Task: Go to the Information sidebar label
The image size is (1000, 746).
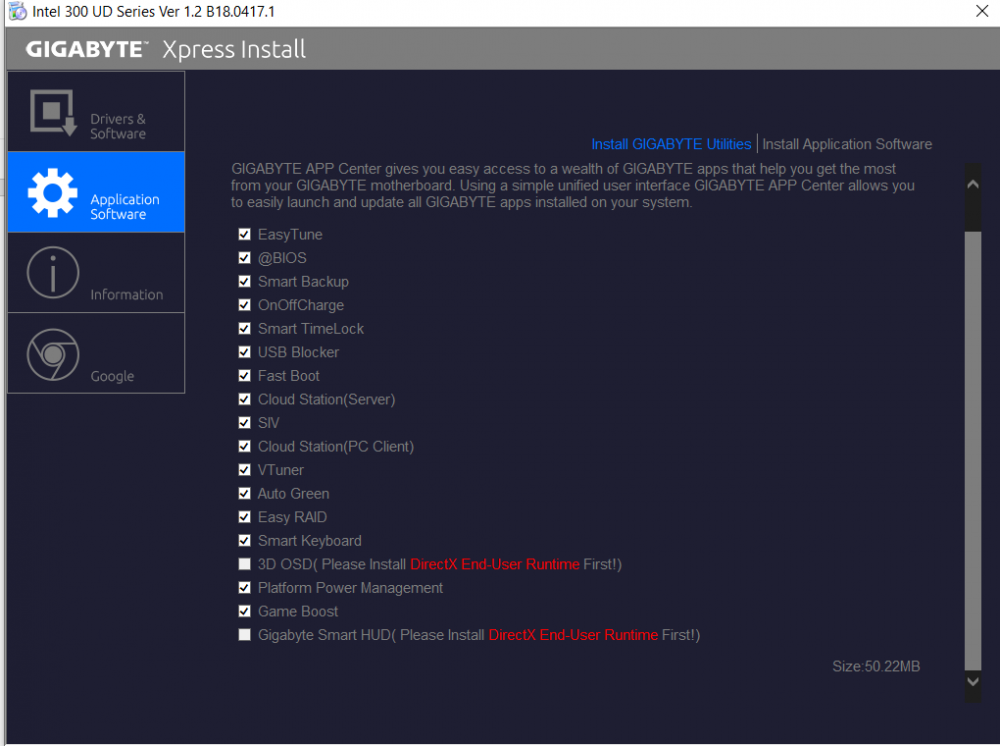Action: [127, 295]
